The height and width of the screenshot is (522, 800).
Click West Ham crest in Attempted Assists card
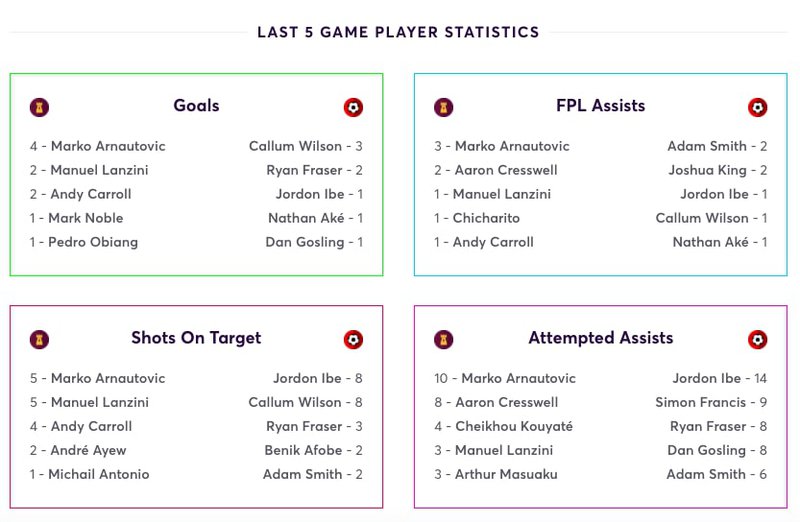click(443, 339)
